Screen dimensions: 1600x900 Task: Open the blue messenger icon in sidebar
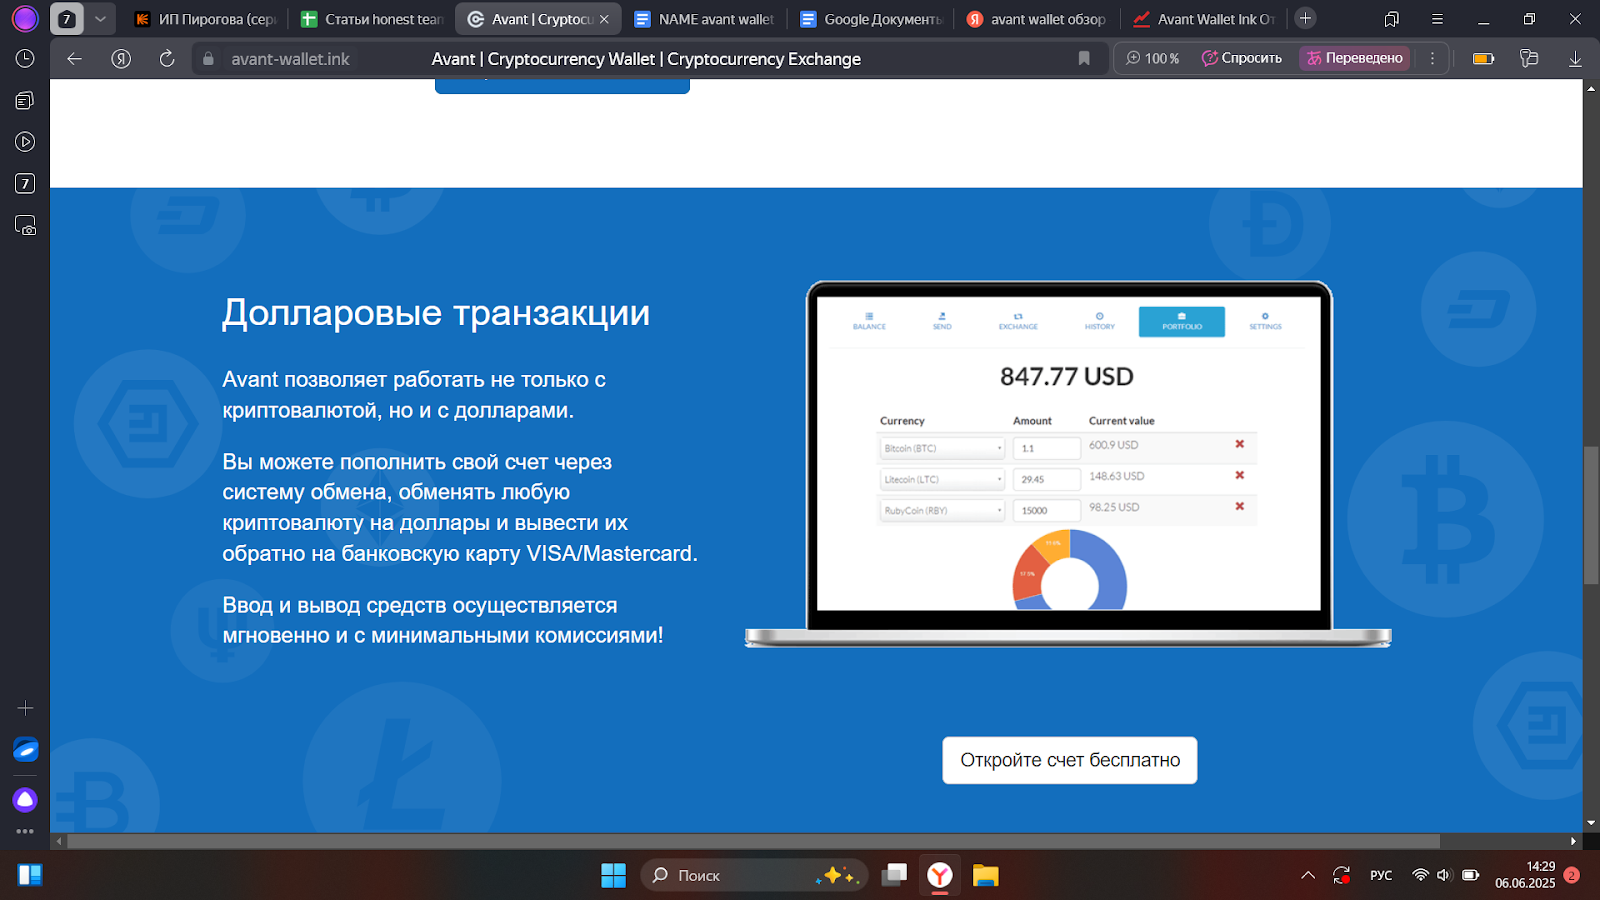(x=25, y=749)
